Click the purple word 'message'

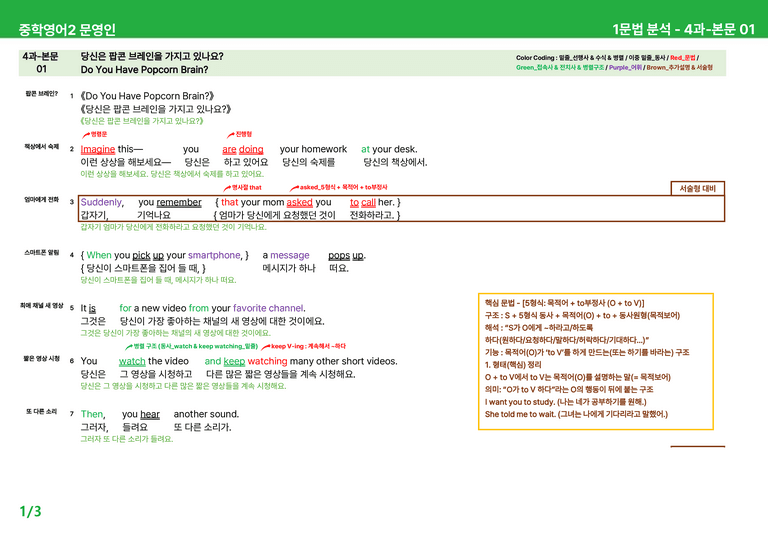click(x=289, y=255)
